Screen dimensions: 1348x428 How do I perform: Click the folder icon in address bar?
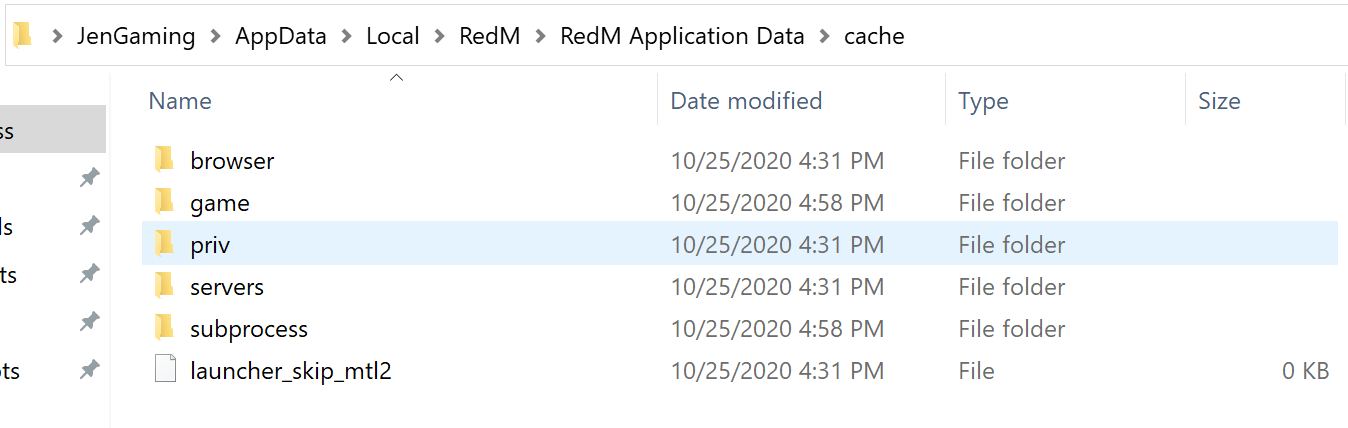[22, 36]
